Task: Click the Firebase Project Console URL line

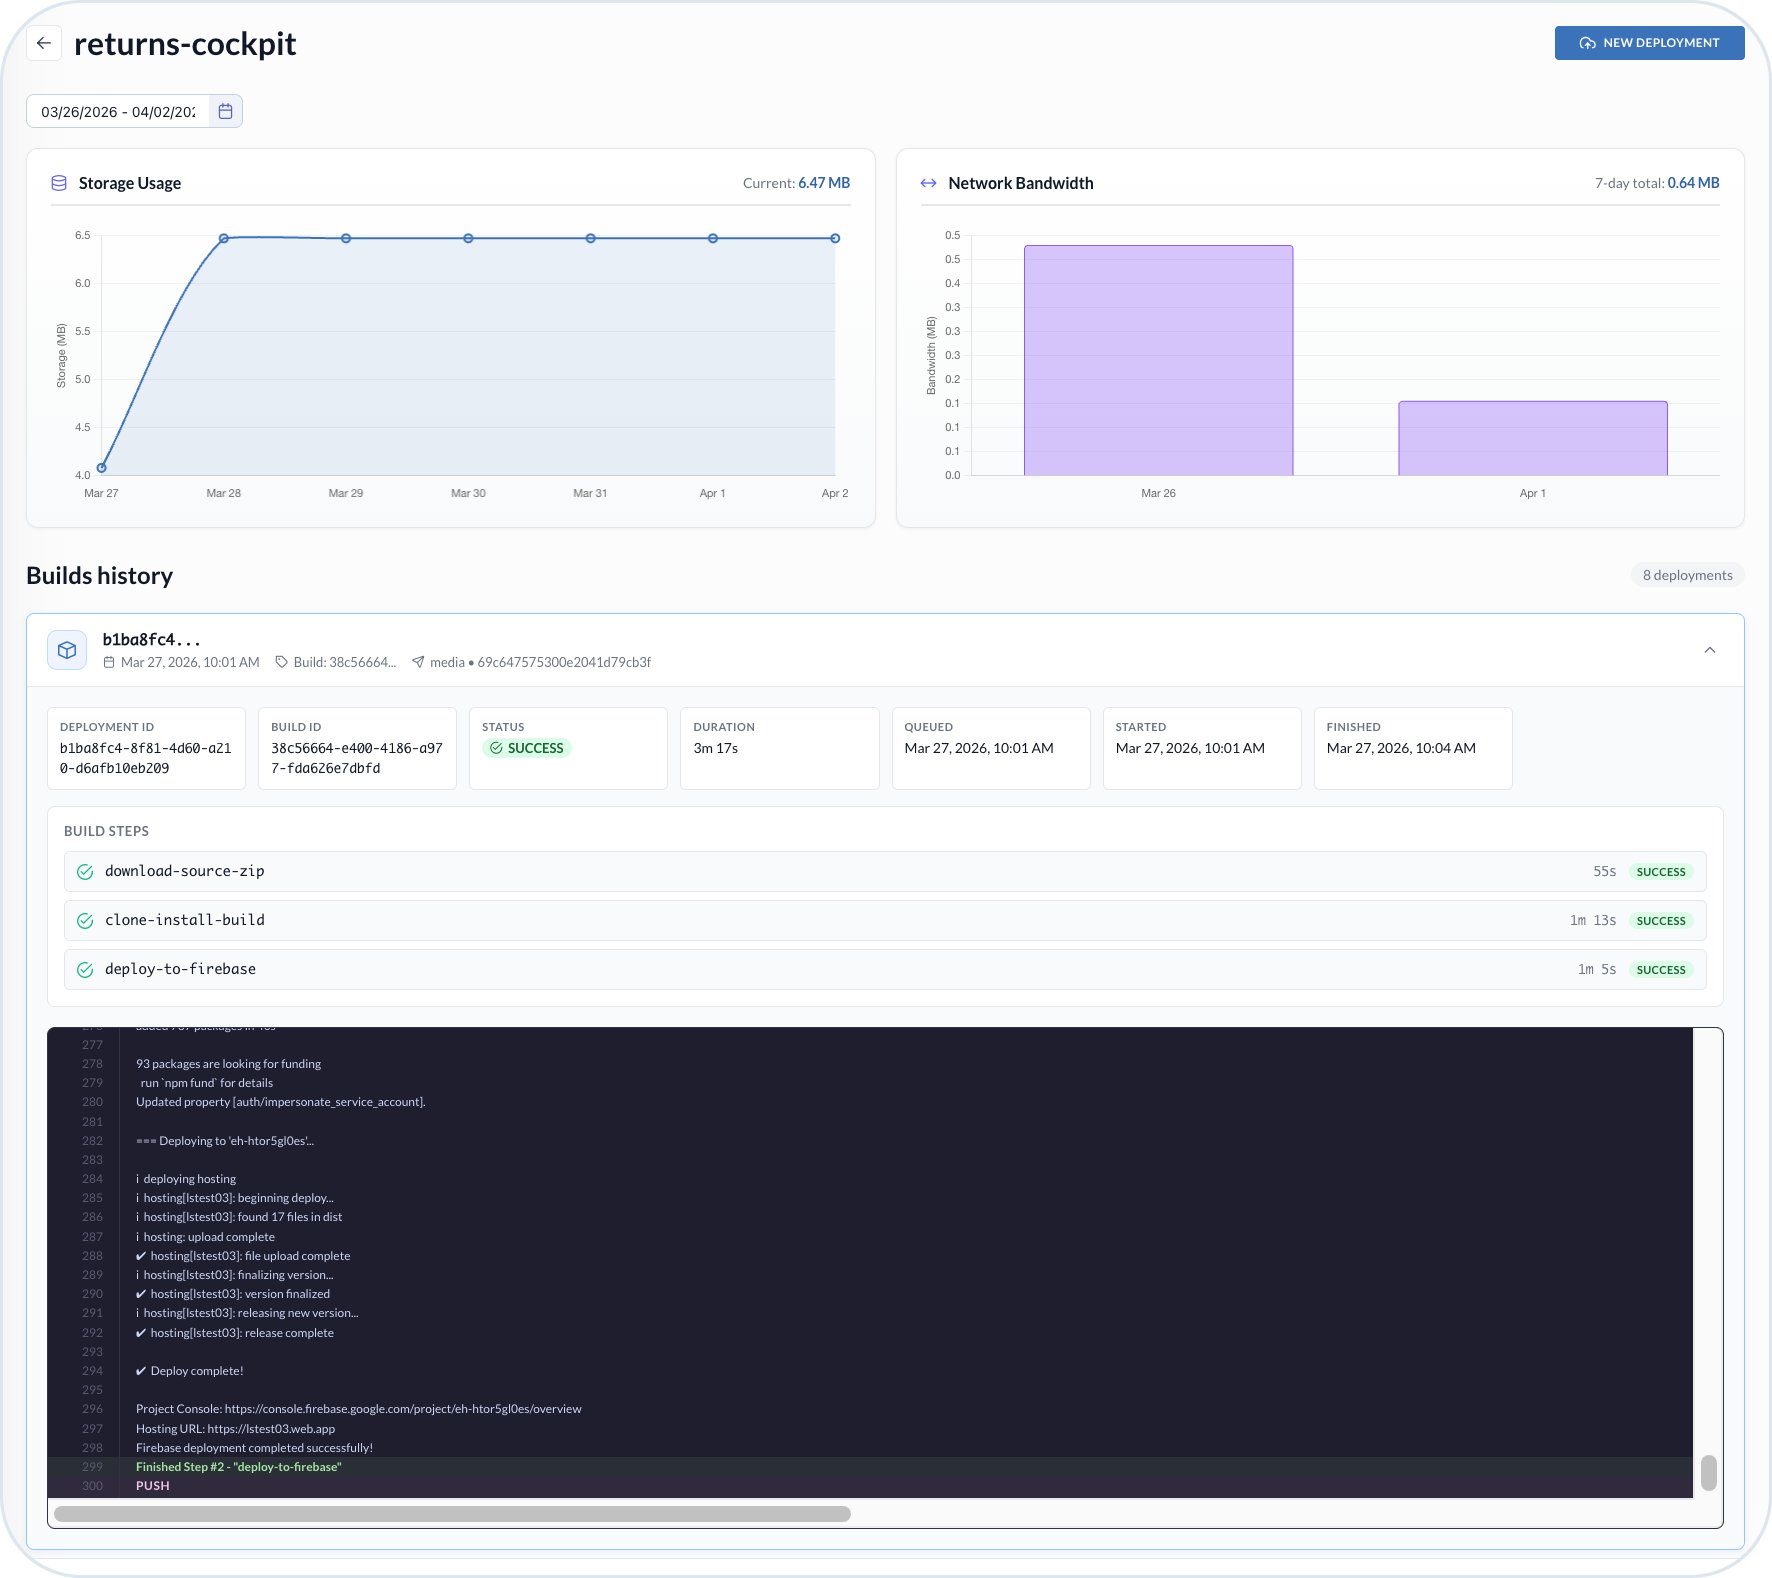Action: pyautogui.click(x=359, y=1409)
